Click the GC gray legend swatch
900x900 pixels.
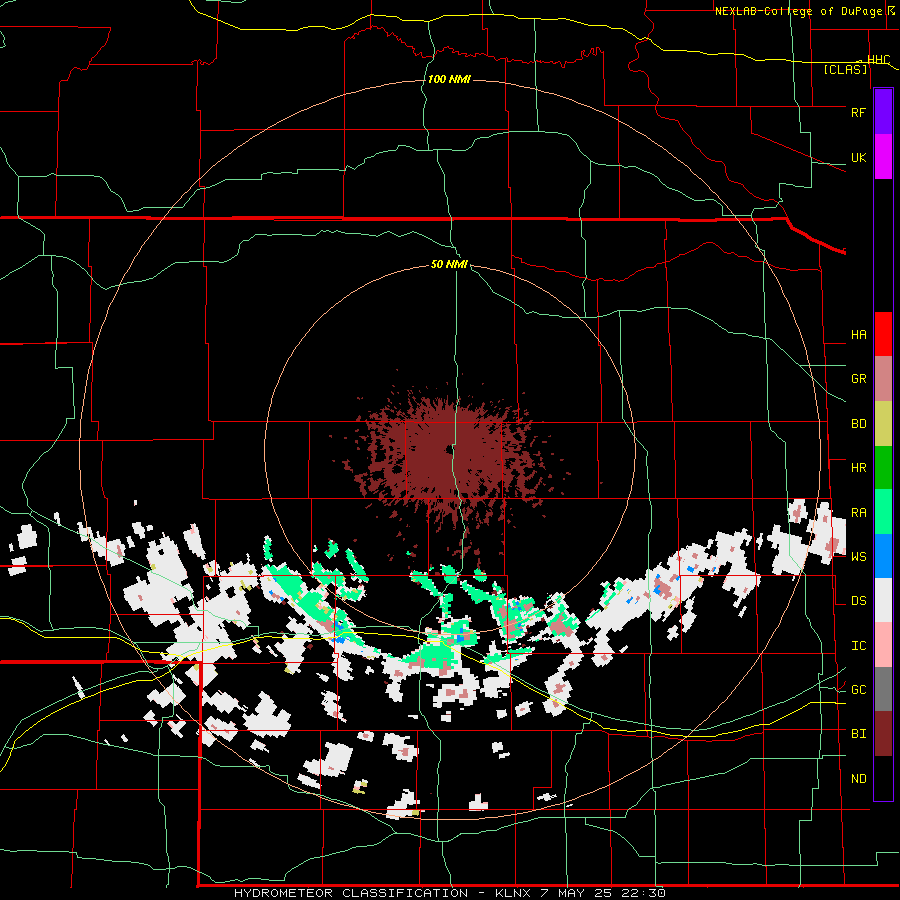pyautogui.click(x=883, y=689)
